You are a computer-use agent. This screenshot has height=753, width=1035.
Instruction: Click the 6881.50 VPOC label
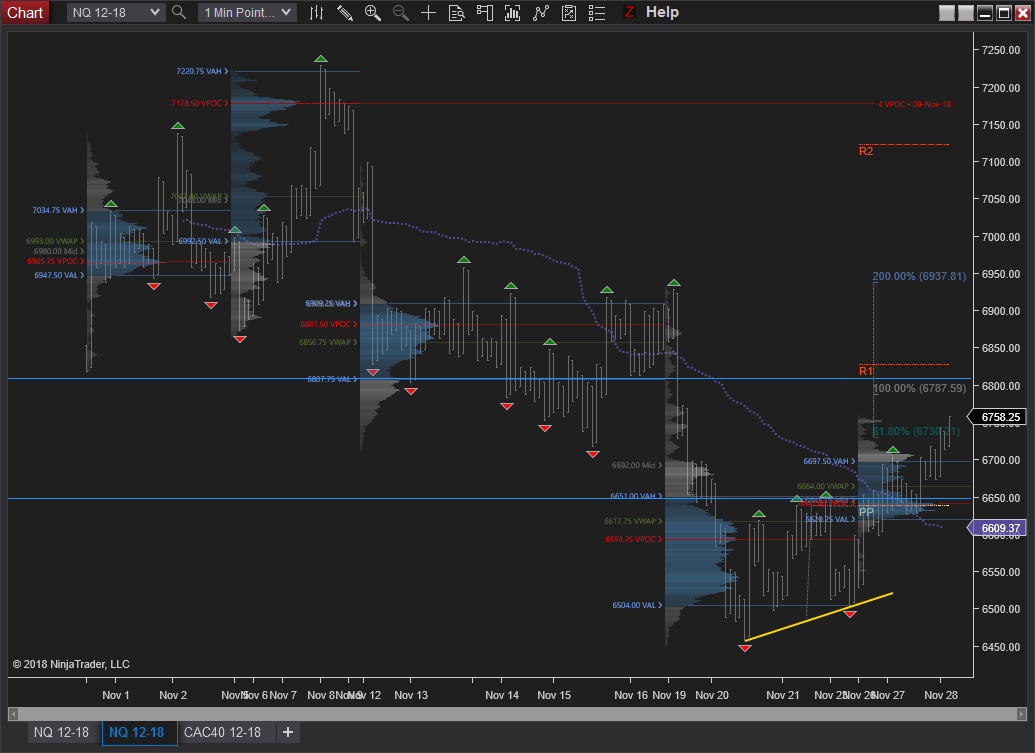(x=329, y=324)
